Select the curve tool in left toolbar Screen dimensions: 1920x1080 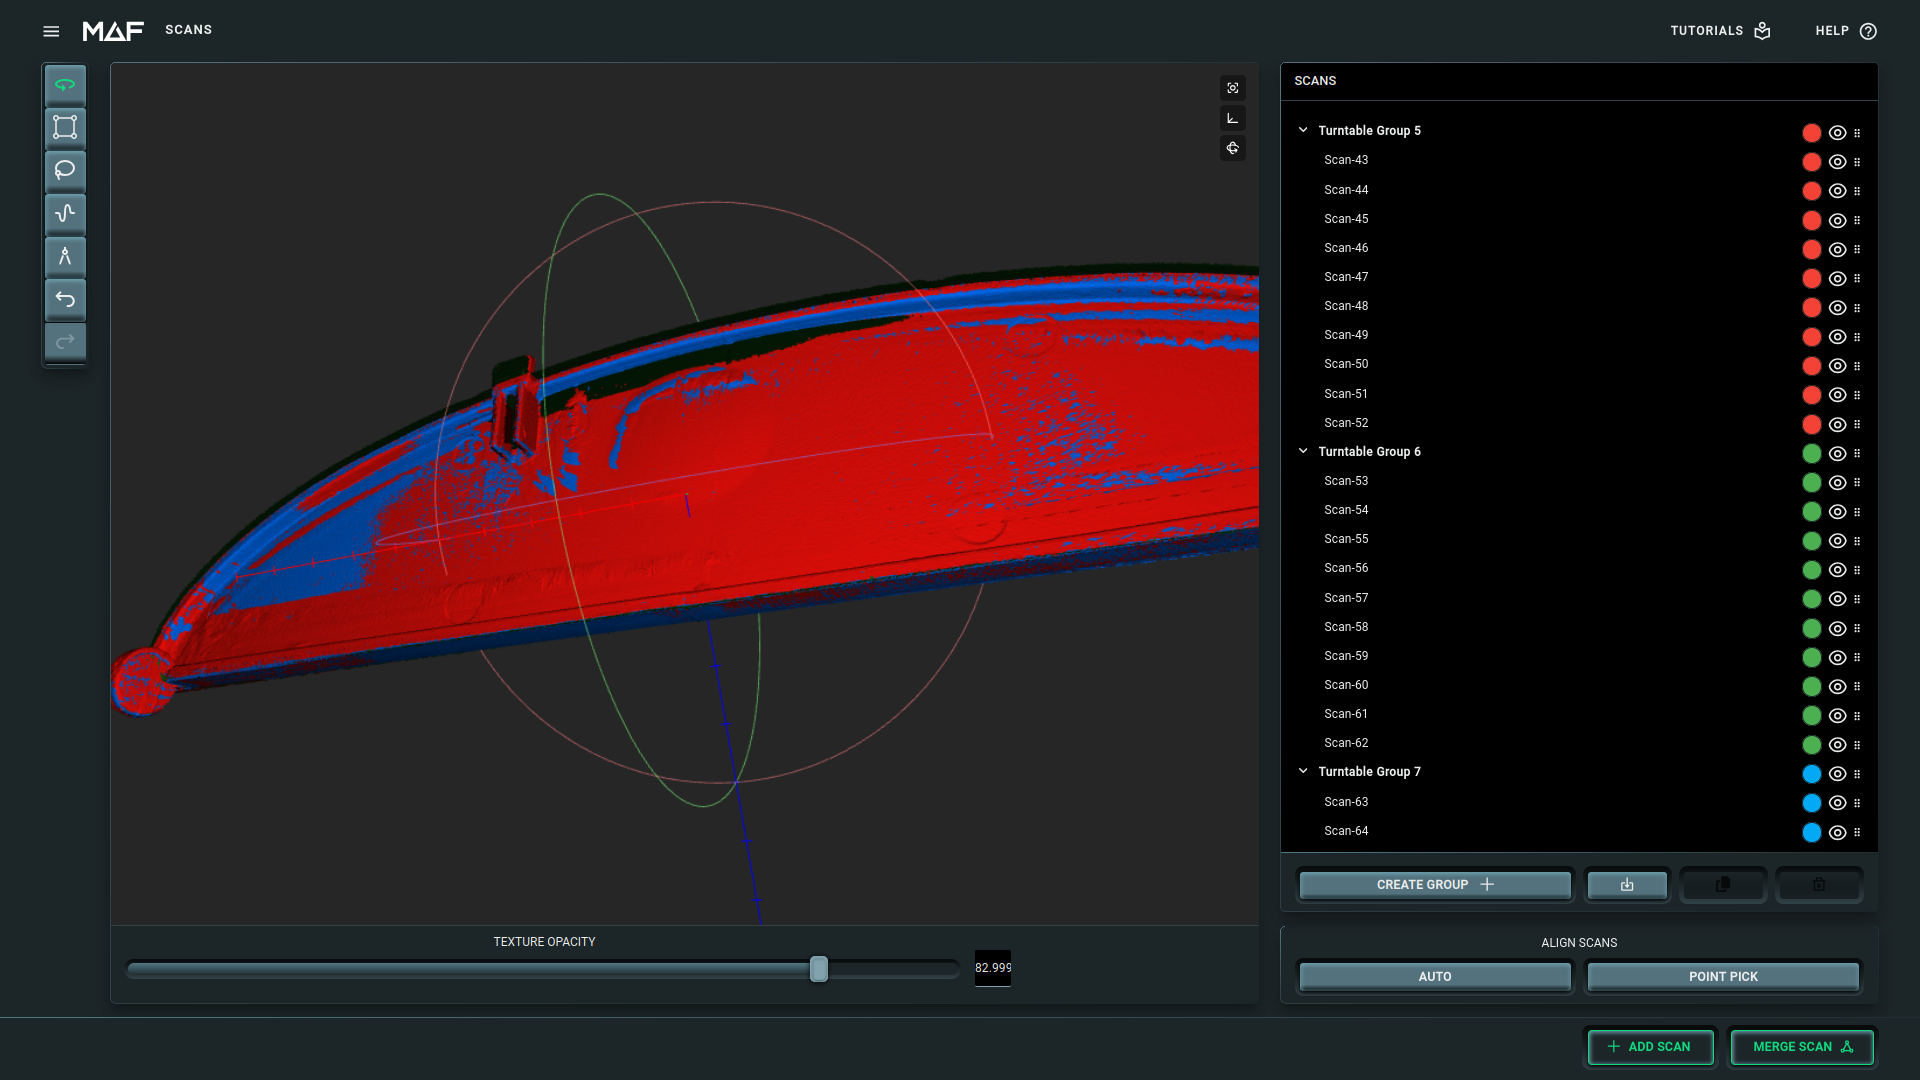pos(65,214)
